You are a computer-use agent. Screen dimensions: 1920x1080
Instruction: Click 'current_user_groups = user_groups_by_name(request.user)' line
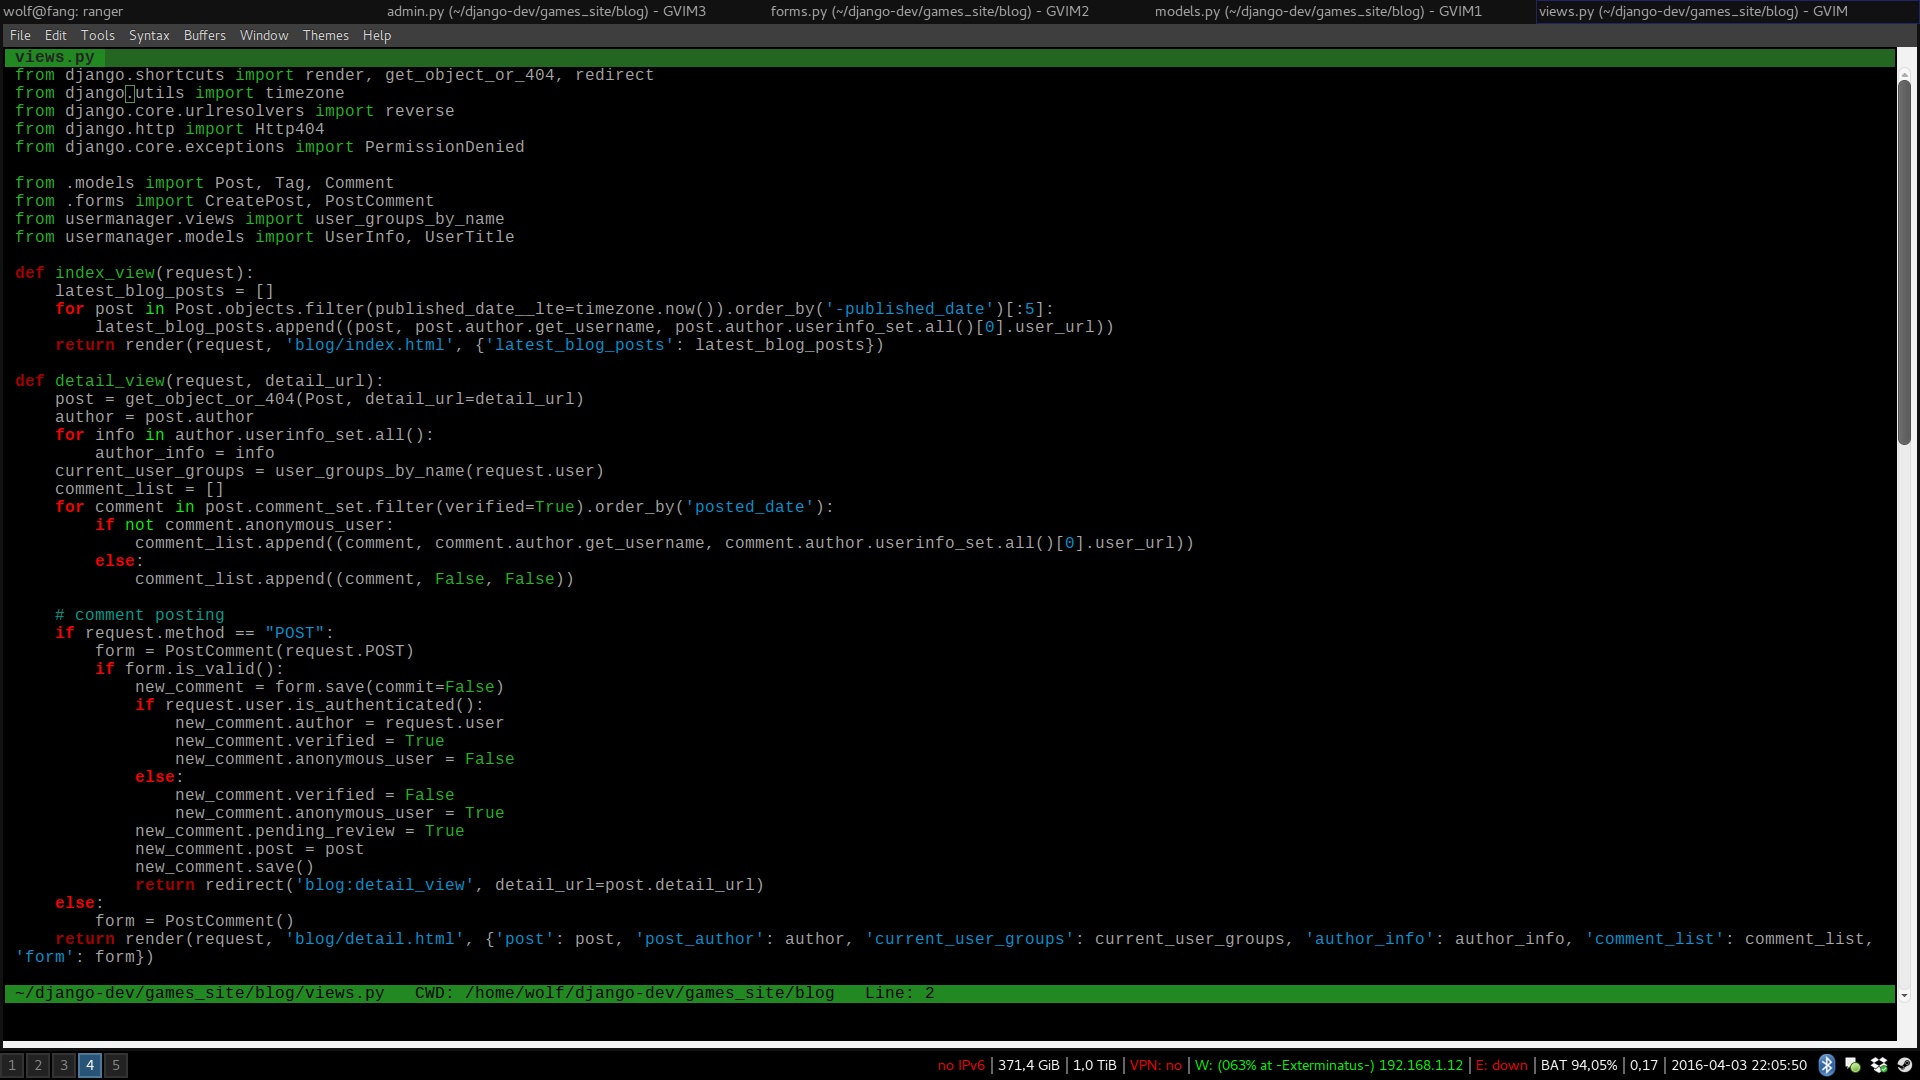coord(329,471)
